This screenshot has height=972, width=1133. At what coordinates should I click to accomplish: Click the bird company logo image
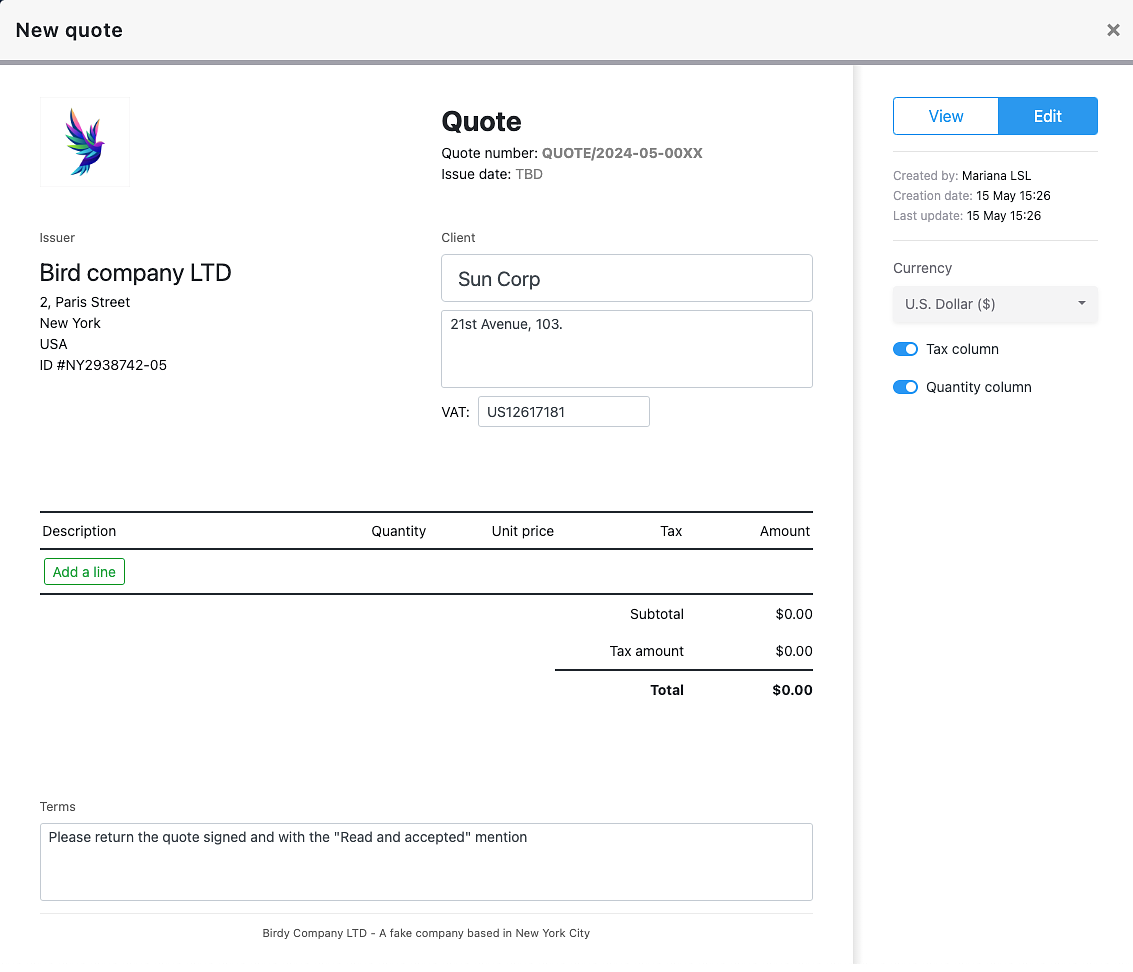click(x=84, y=141)
